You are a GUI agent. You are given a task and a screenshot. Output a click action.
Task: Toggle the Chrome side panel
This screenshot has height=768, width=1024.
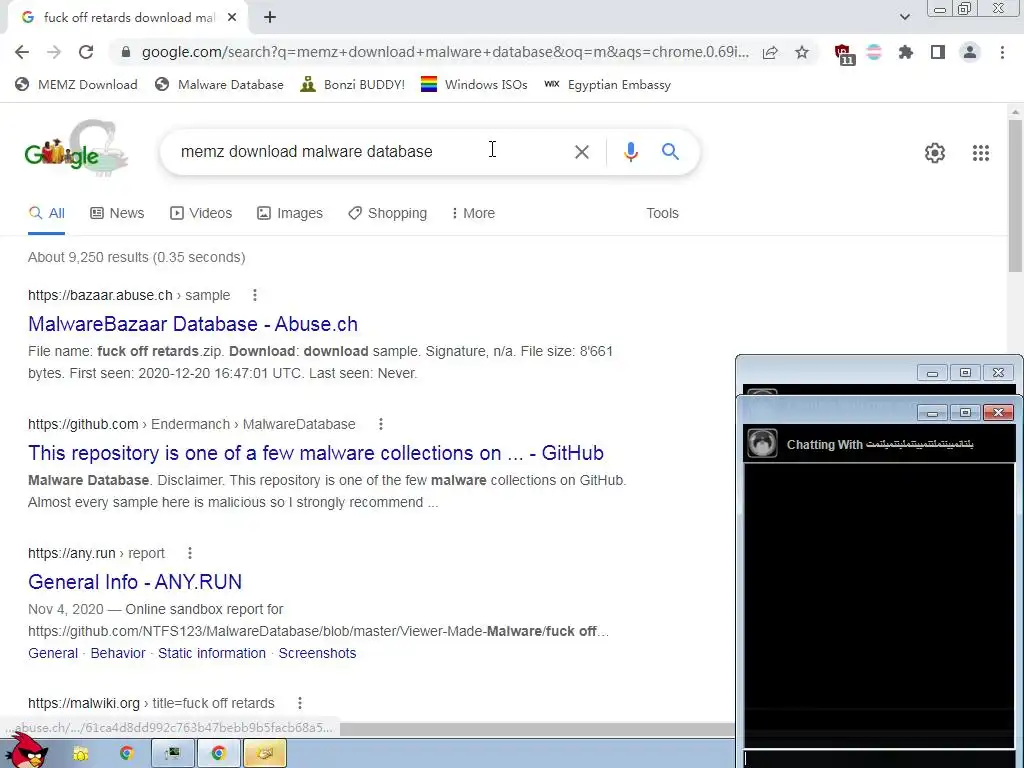pyautogui.click(x=938, y=52)
